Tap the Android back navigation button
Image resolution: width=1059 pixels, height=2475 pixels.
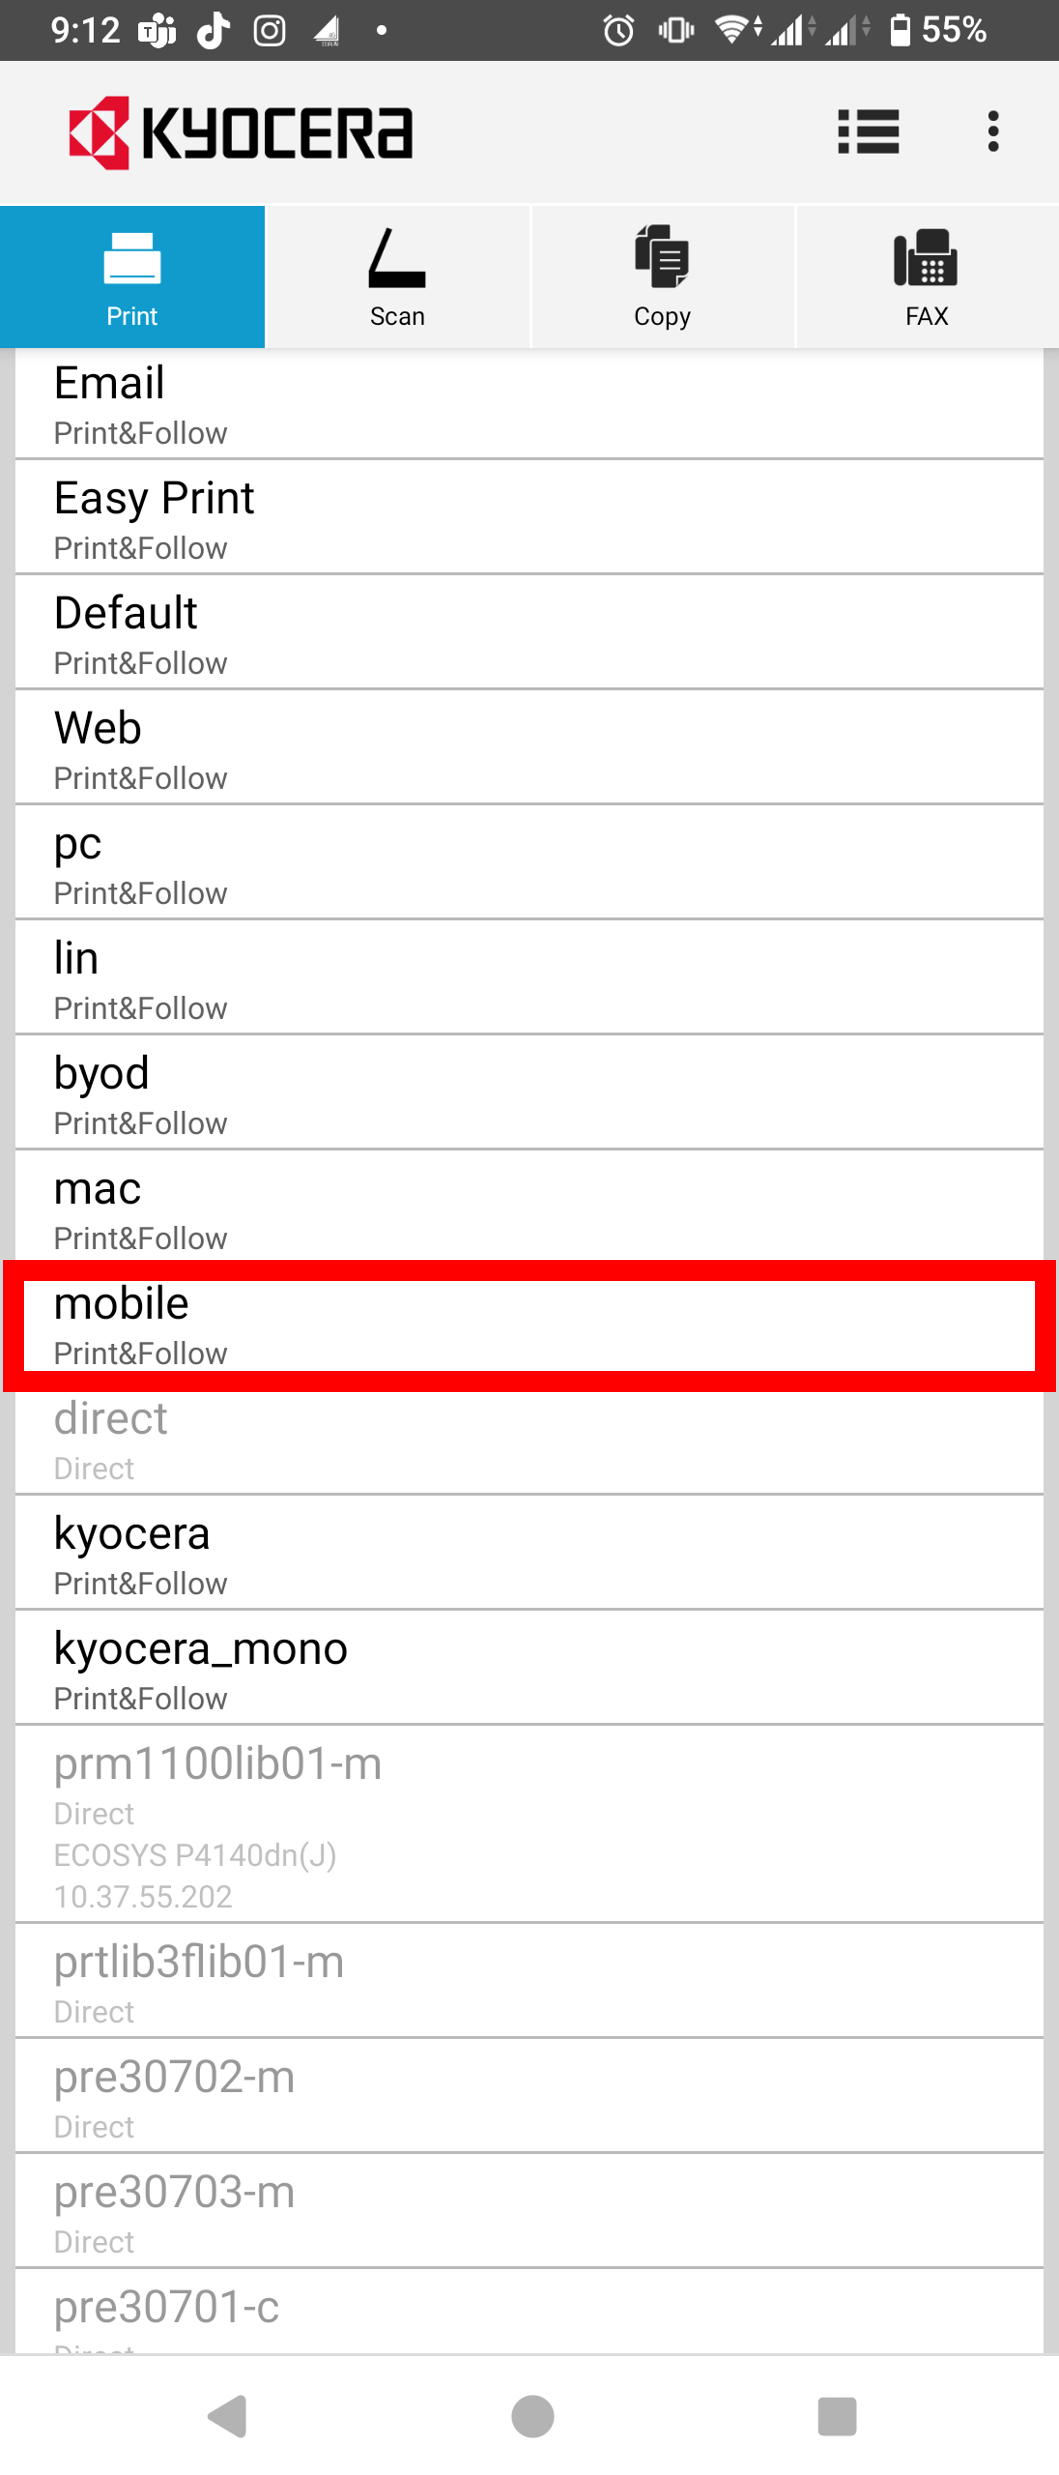(x=227, y=2416)
